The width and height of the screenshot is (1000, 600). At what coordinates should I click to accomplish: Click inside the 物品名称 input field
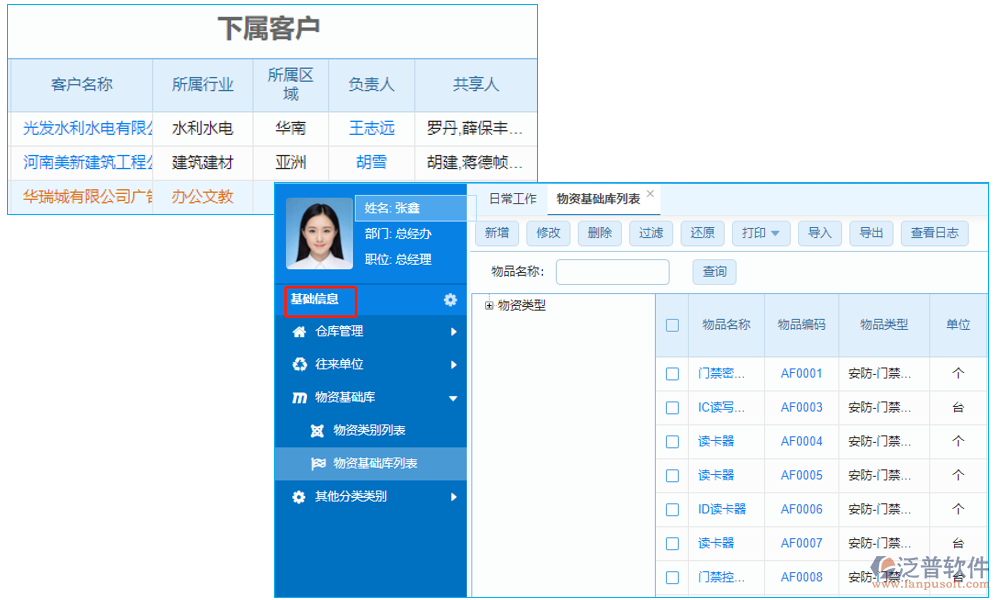(x=612, y=271)
